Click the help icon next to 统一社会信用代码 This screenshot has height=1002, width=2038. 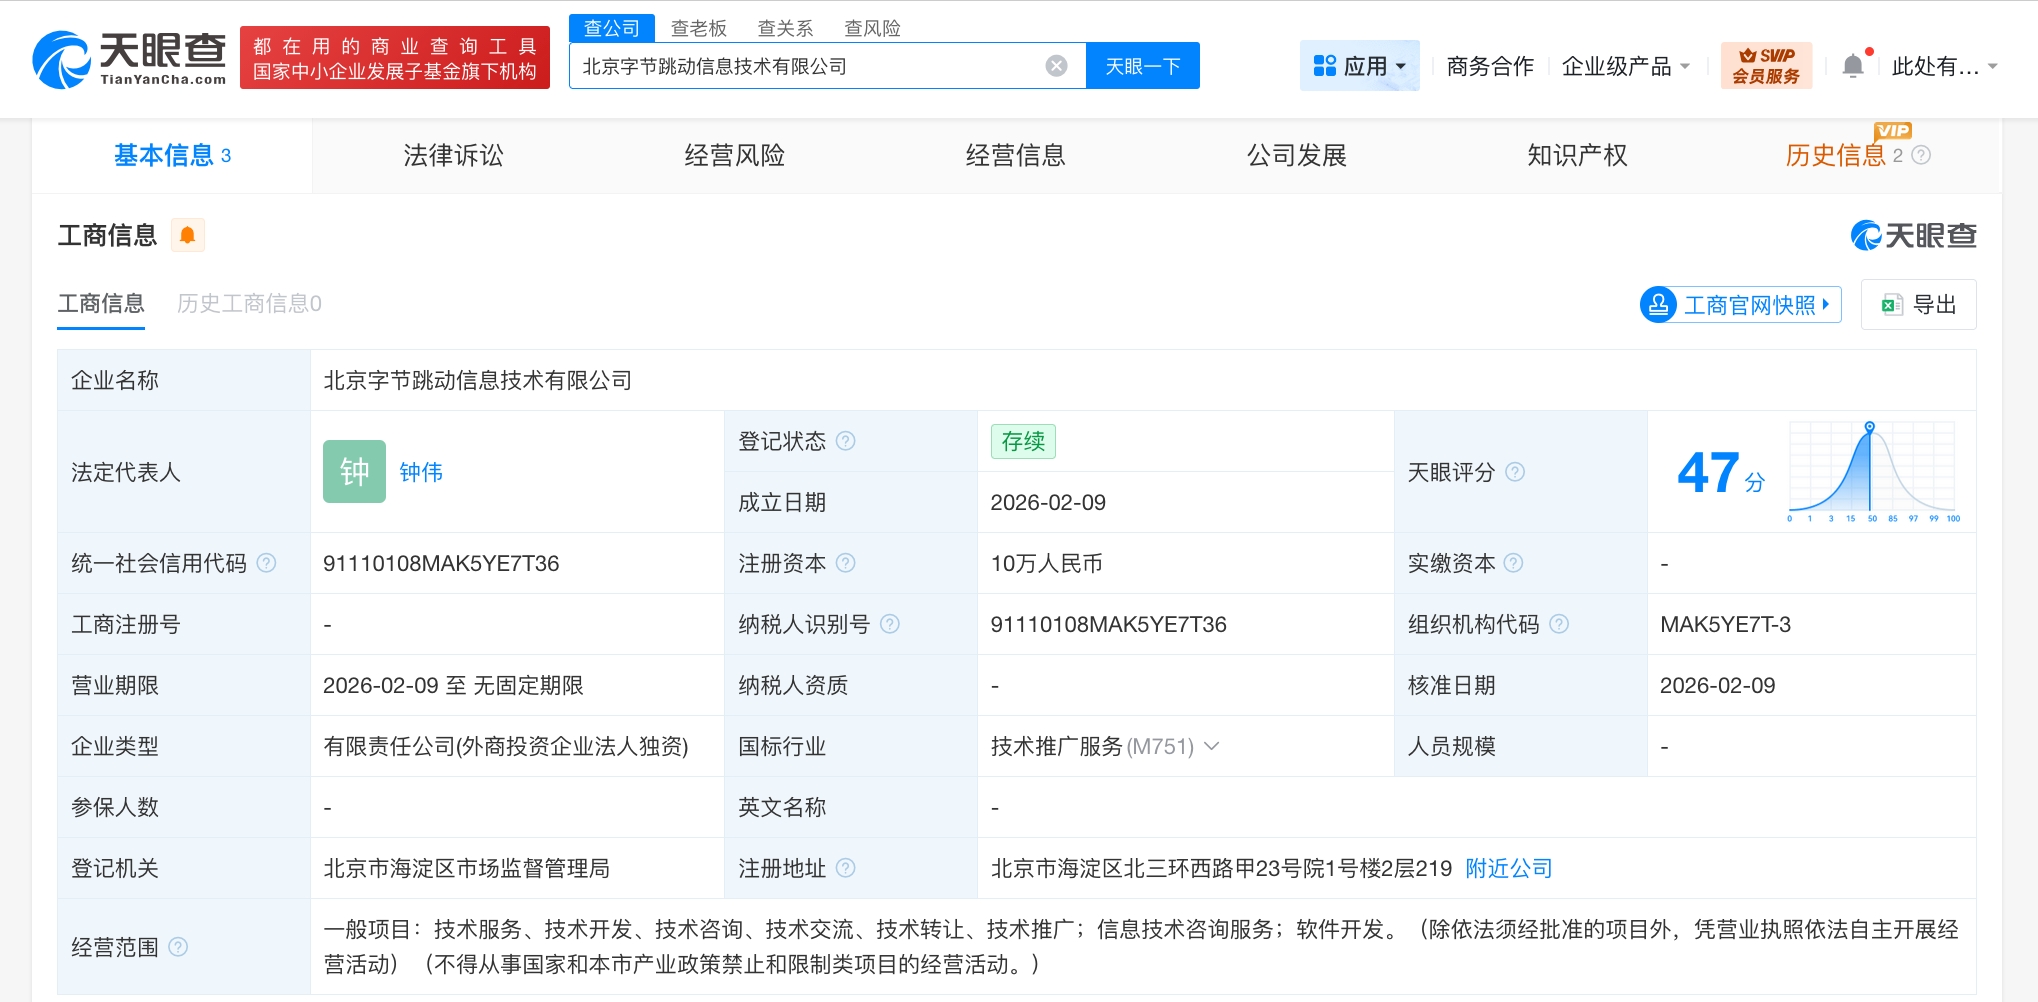[x=266, y=563]
